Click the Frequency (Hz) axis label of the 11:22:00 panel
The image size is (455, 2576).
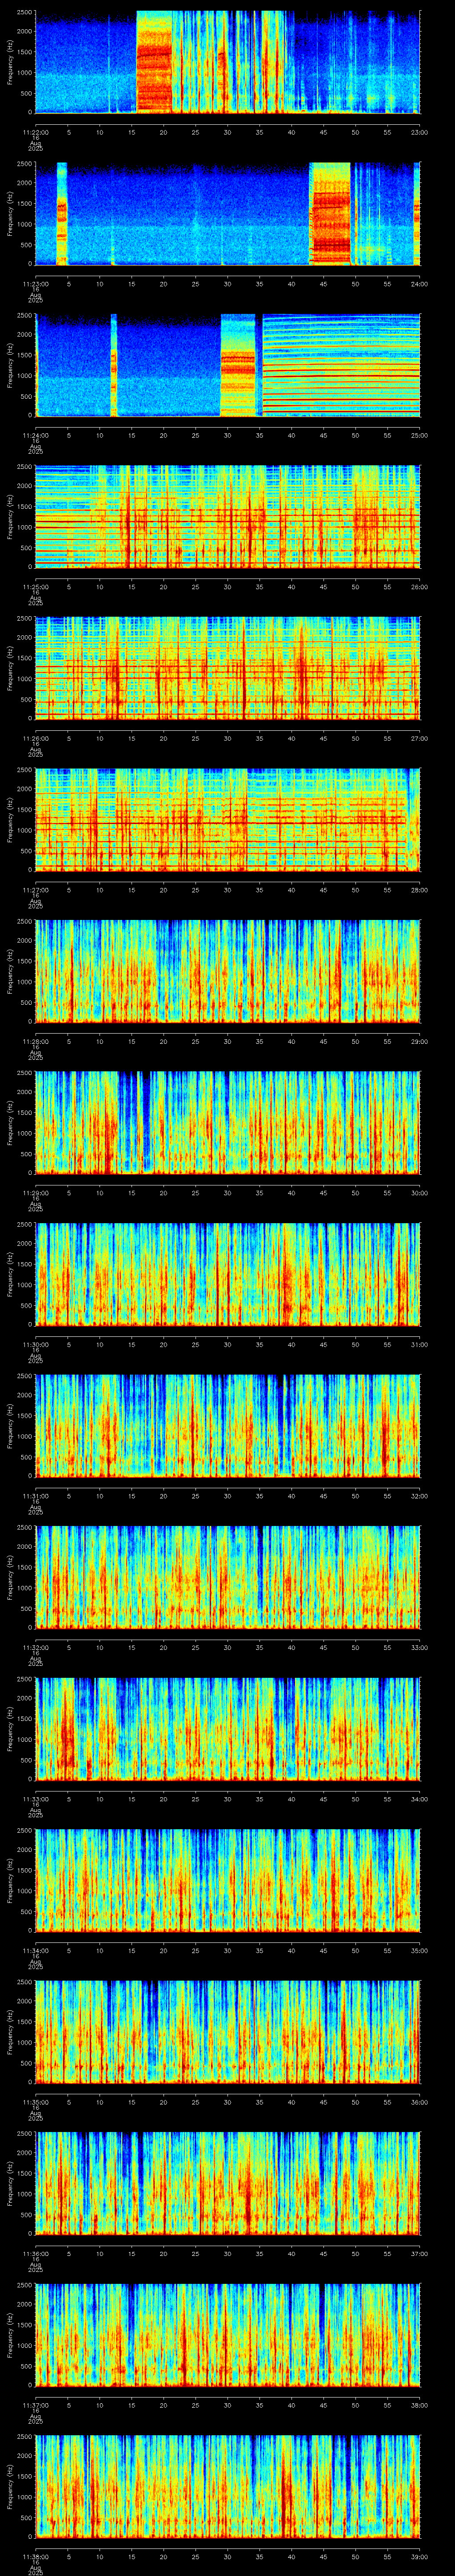coord(10,62)
